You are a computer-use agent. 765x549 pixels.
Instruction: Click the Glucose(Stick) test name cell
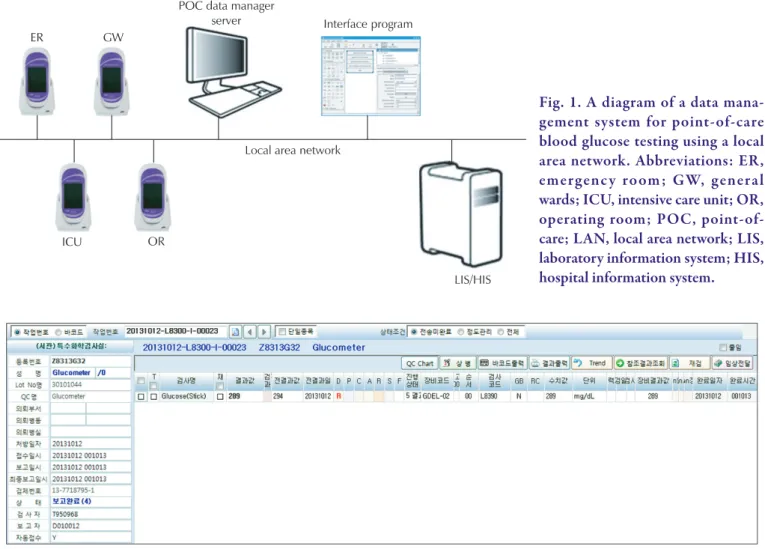184,396
